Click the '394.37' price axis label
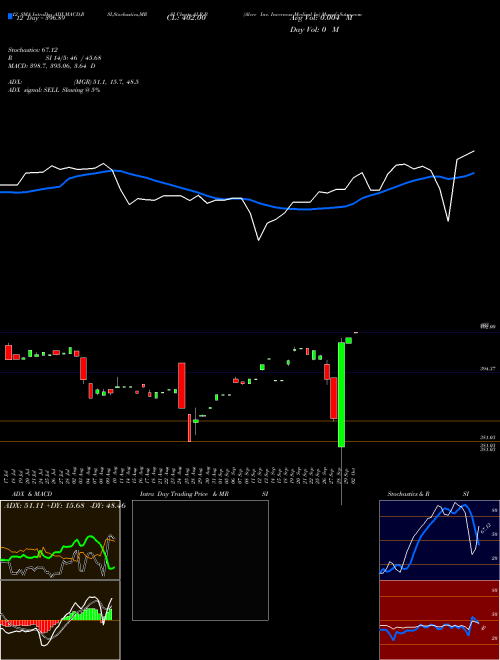 487,369
